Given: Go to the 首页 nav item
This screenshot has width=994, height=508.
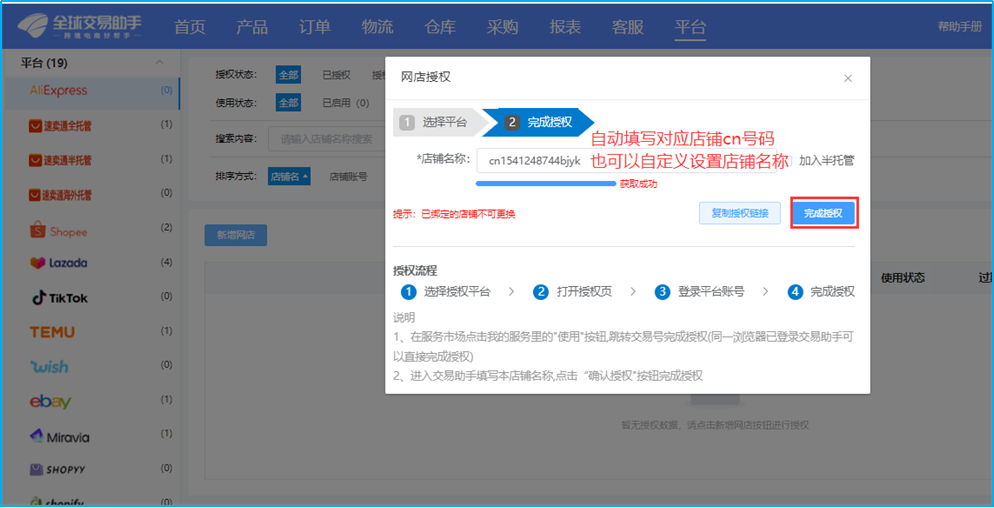Looking at the screenshot, I should pyautogui.click(x=190, y=27).
